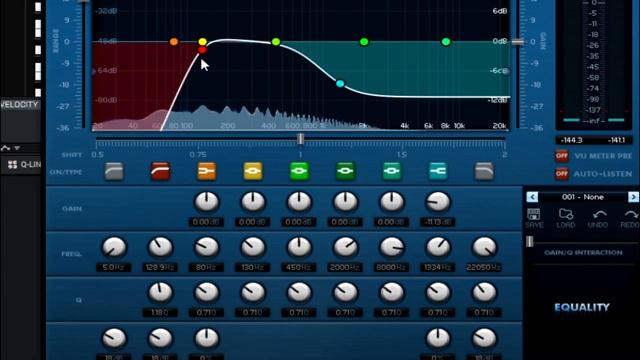This screenshot has width=640, height=360.
Task: Go to previous preset with left arrow
Action: [532, 197]
